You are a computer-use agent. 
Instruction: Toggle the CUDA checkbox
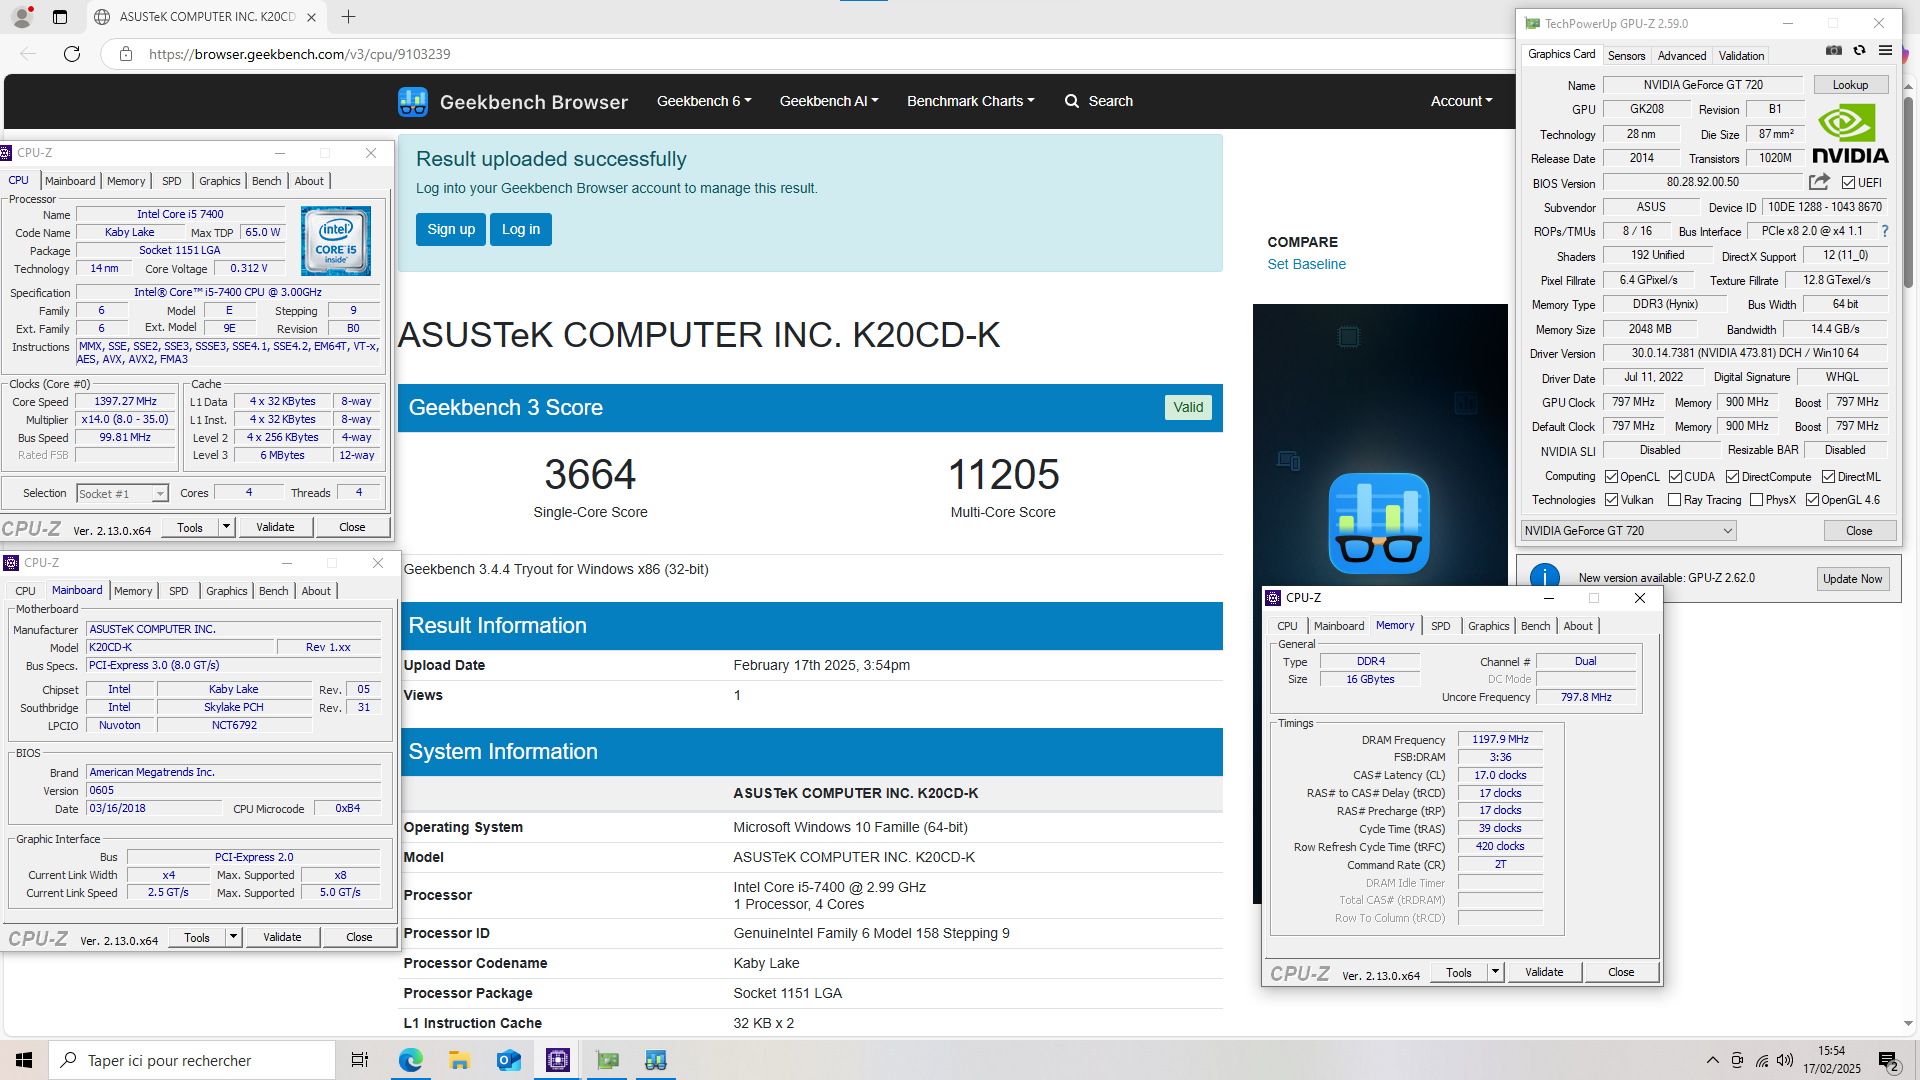(1675, 477)
